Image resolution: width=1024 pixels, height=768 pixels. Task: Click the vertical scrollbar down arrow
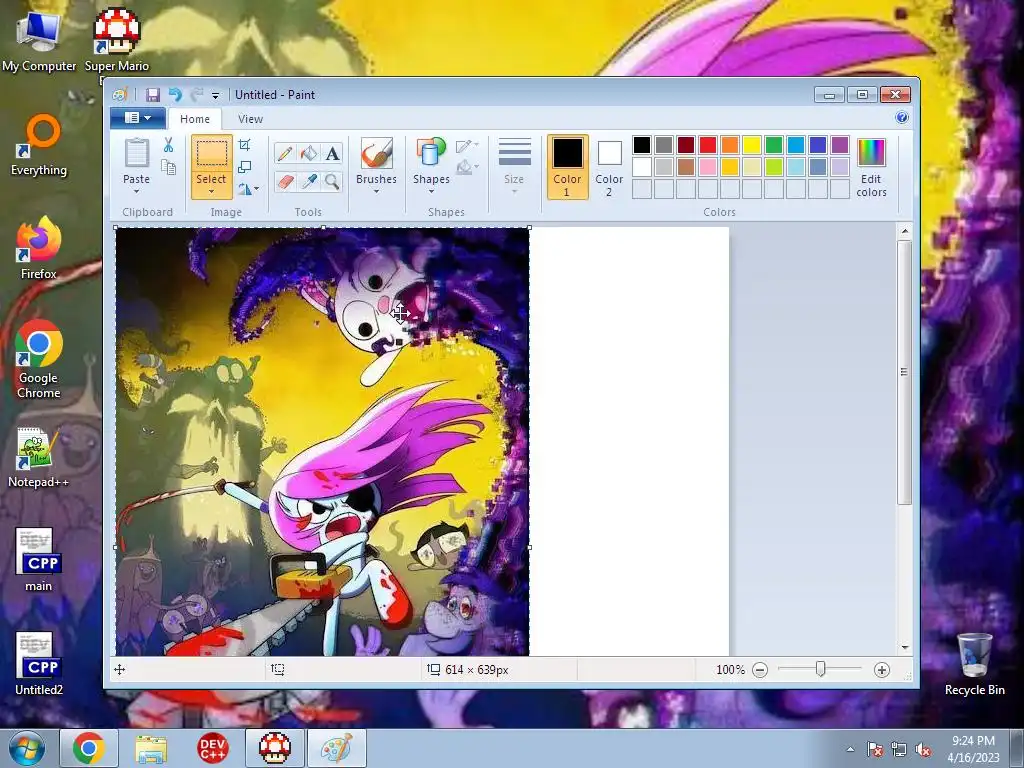[x=904, y=648]
